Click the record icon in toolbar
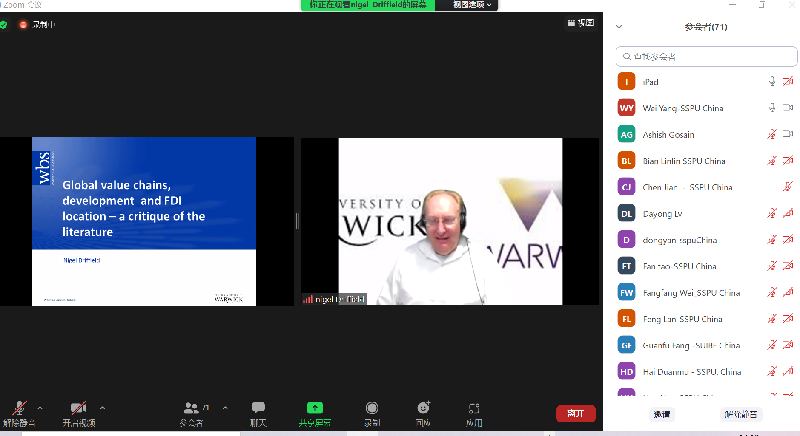 (x=372, y=407)
